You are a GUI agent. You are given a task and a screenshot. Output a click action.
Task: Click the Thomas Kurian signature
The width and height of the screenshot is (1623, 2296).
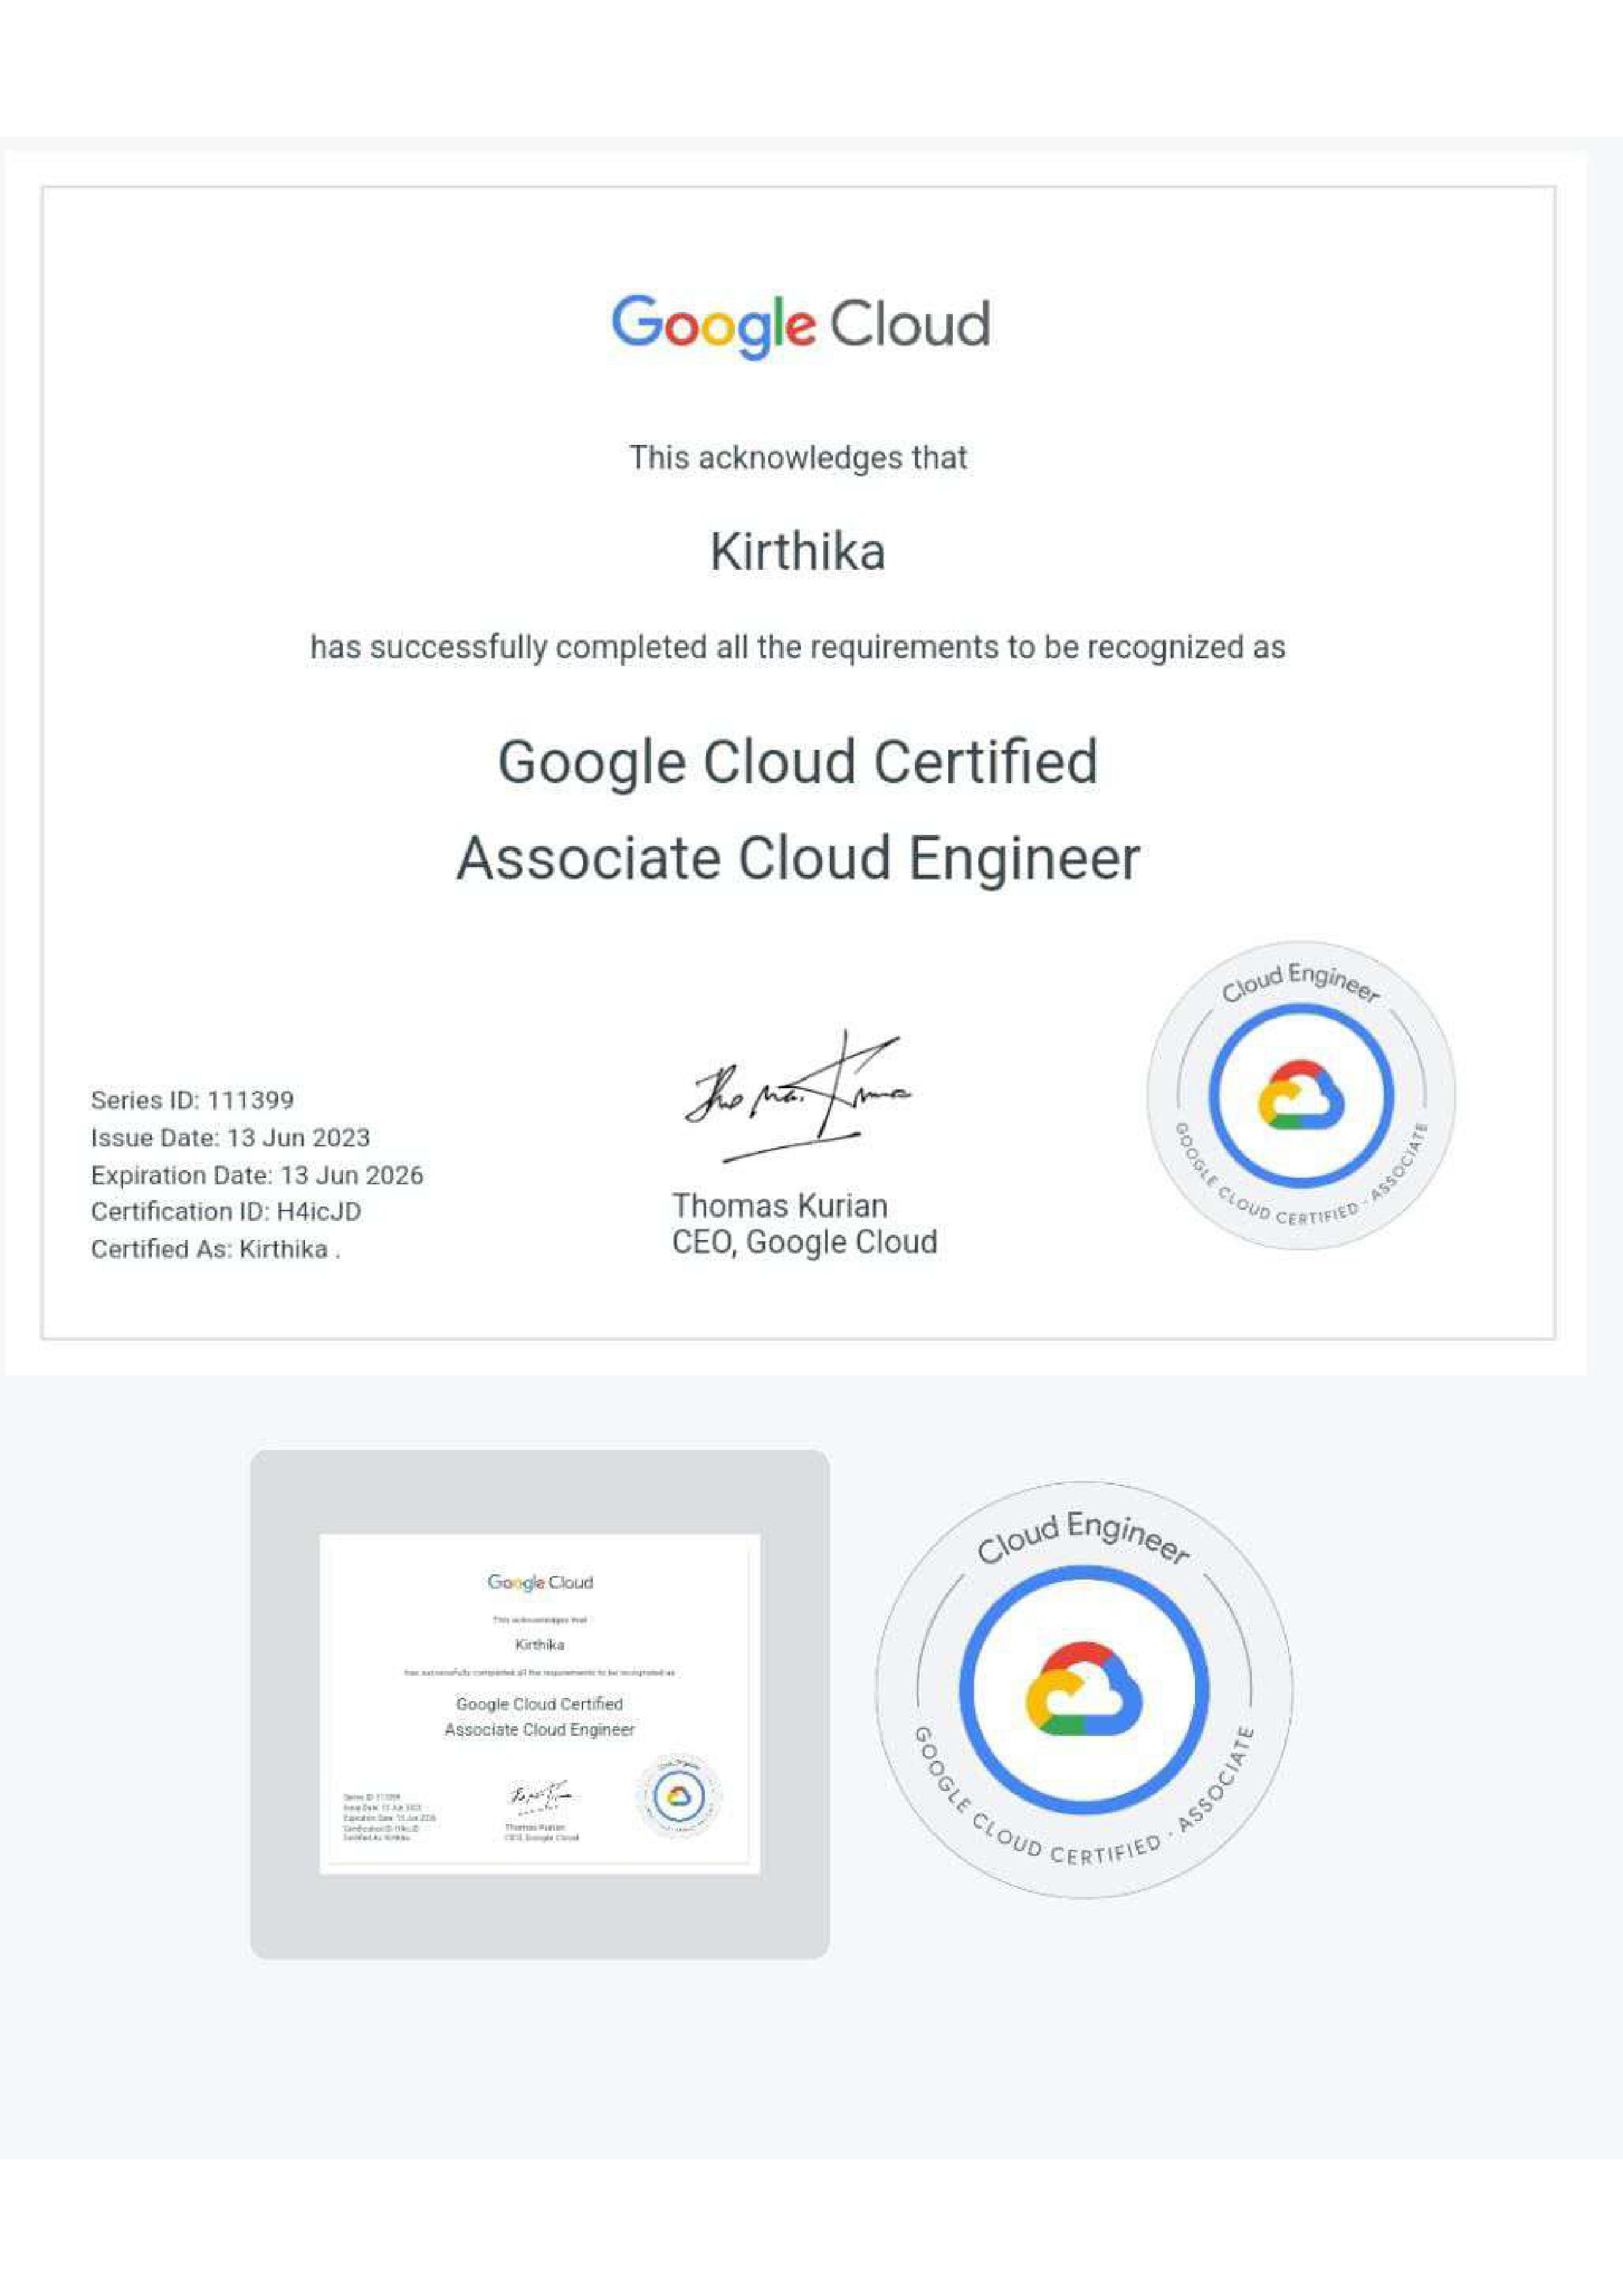(x=797, y=1096)
